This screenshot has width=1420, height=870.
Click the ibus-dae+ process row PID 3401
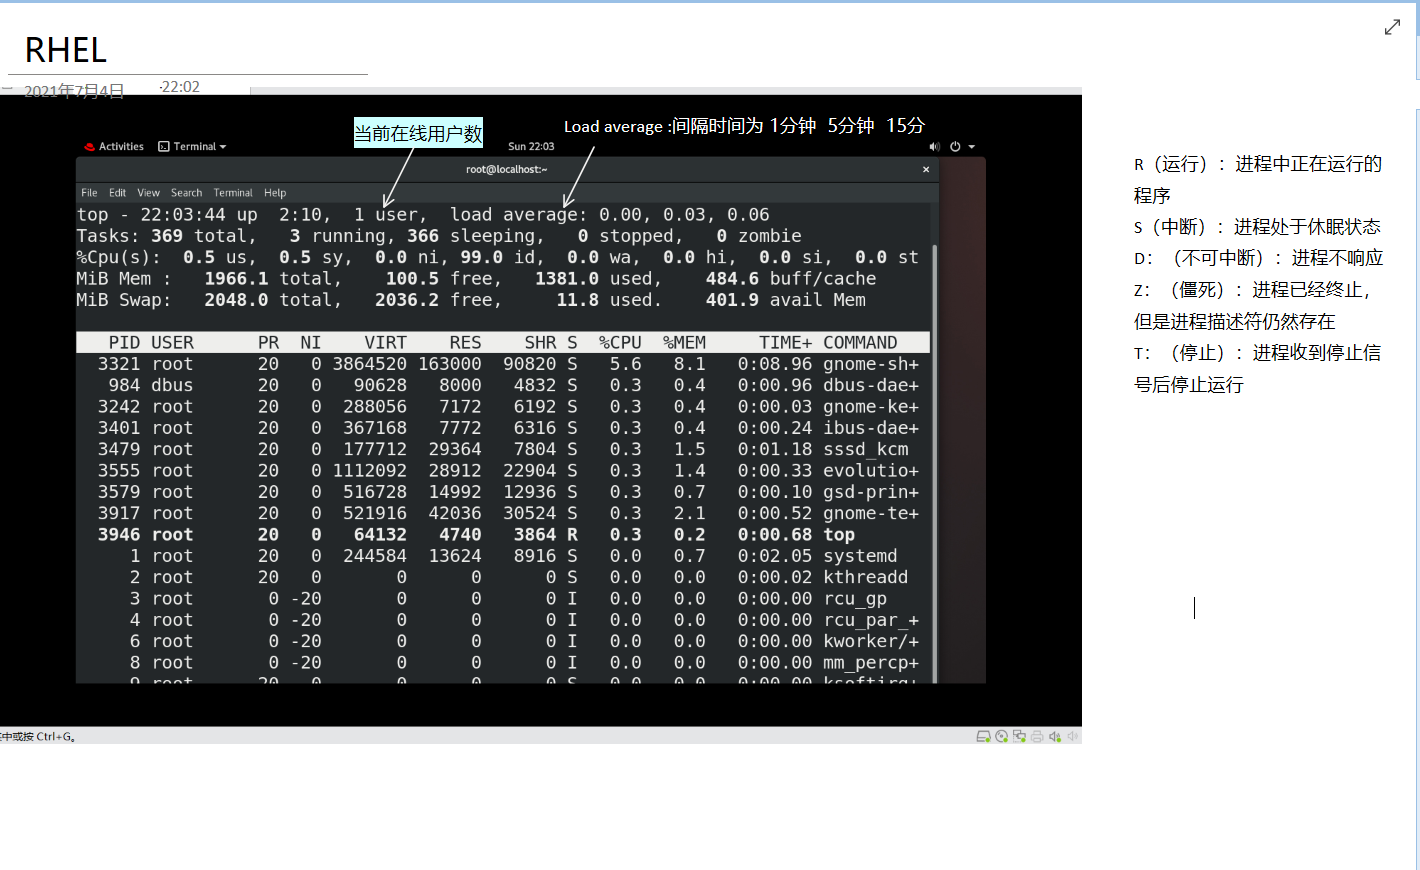click(x=503, y=428)
